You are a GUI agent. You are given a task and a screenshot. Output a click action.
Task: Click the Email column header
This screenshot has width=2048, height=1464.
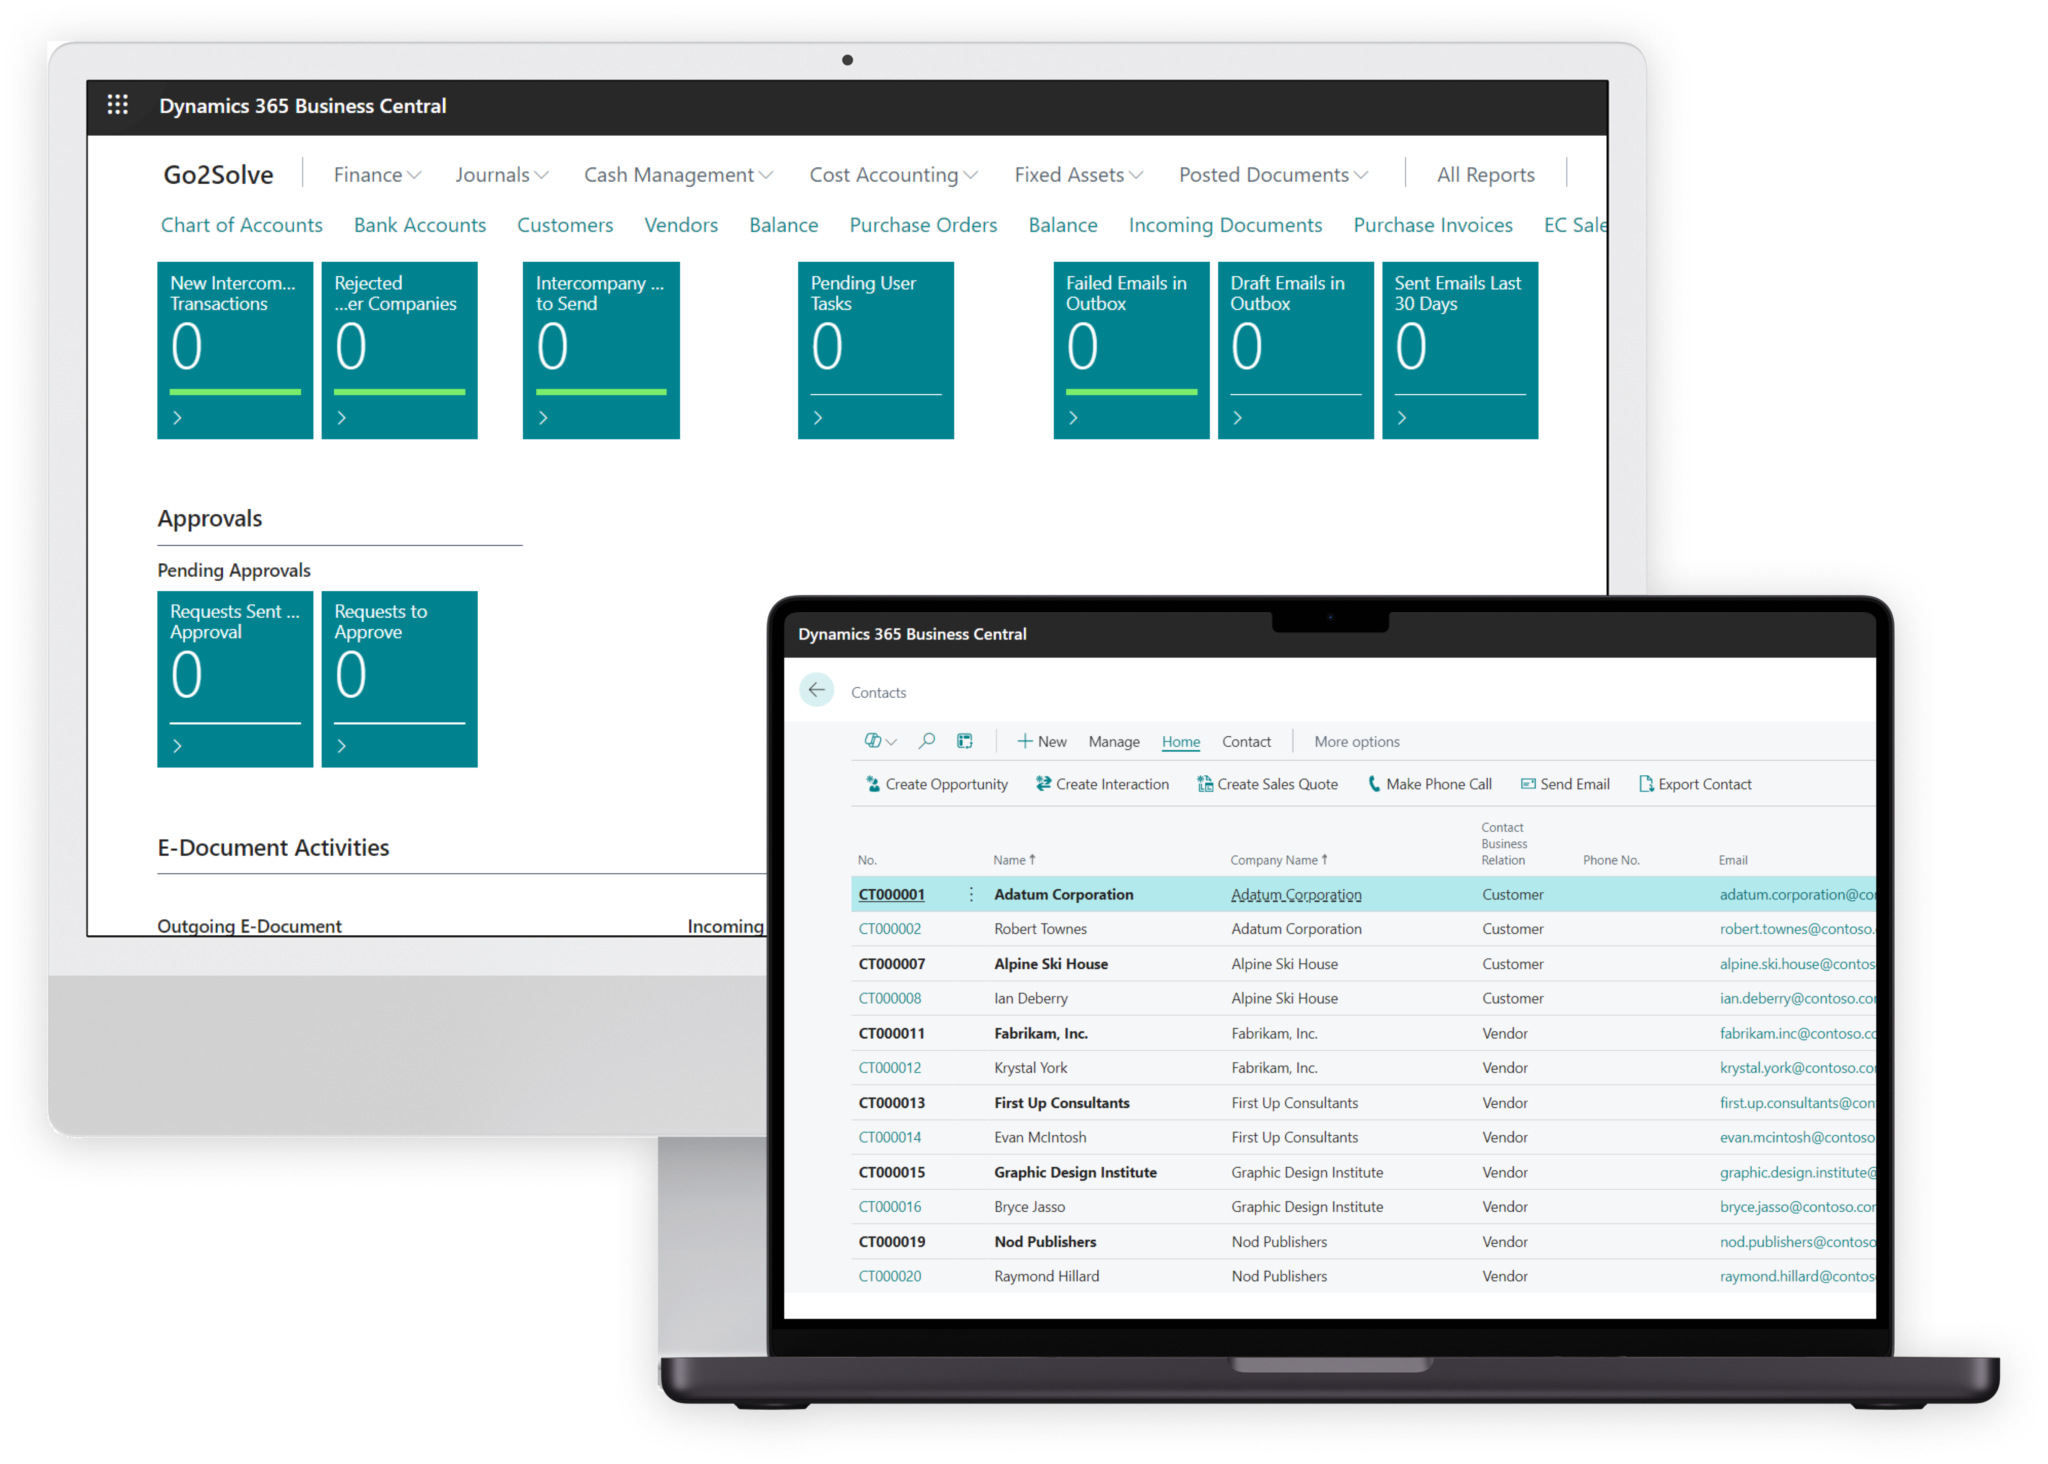[1733, 860]
